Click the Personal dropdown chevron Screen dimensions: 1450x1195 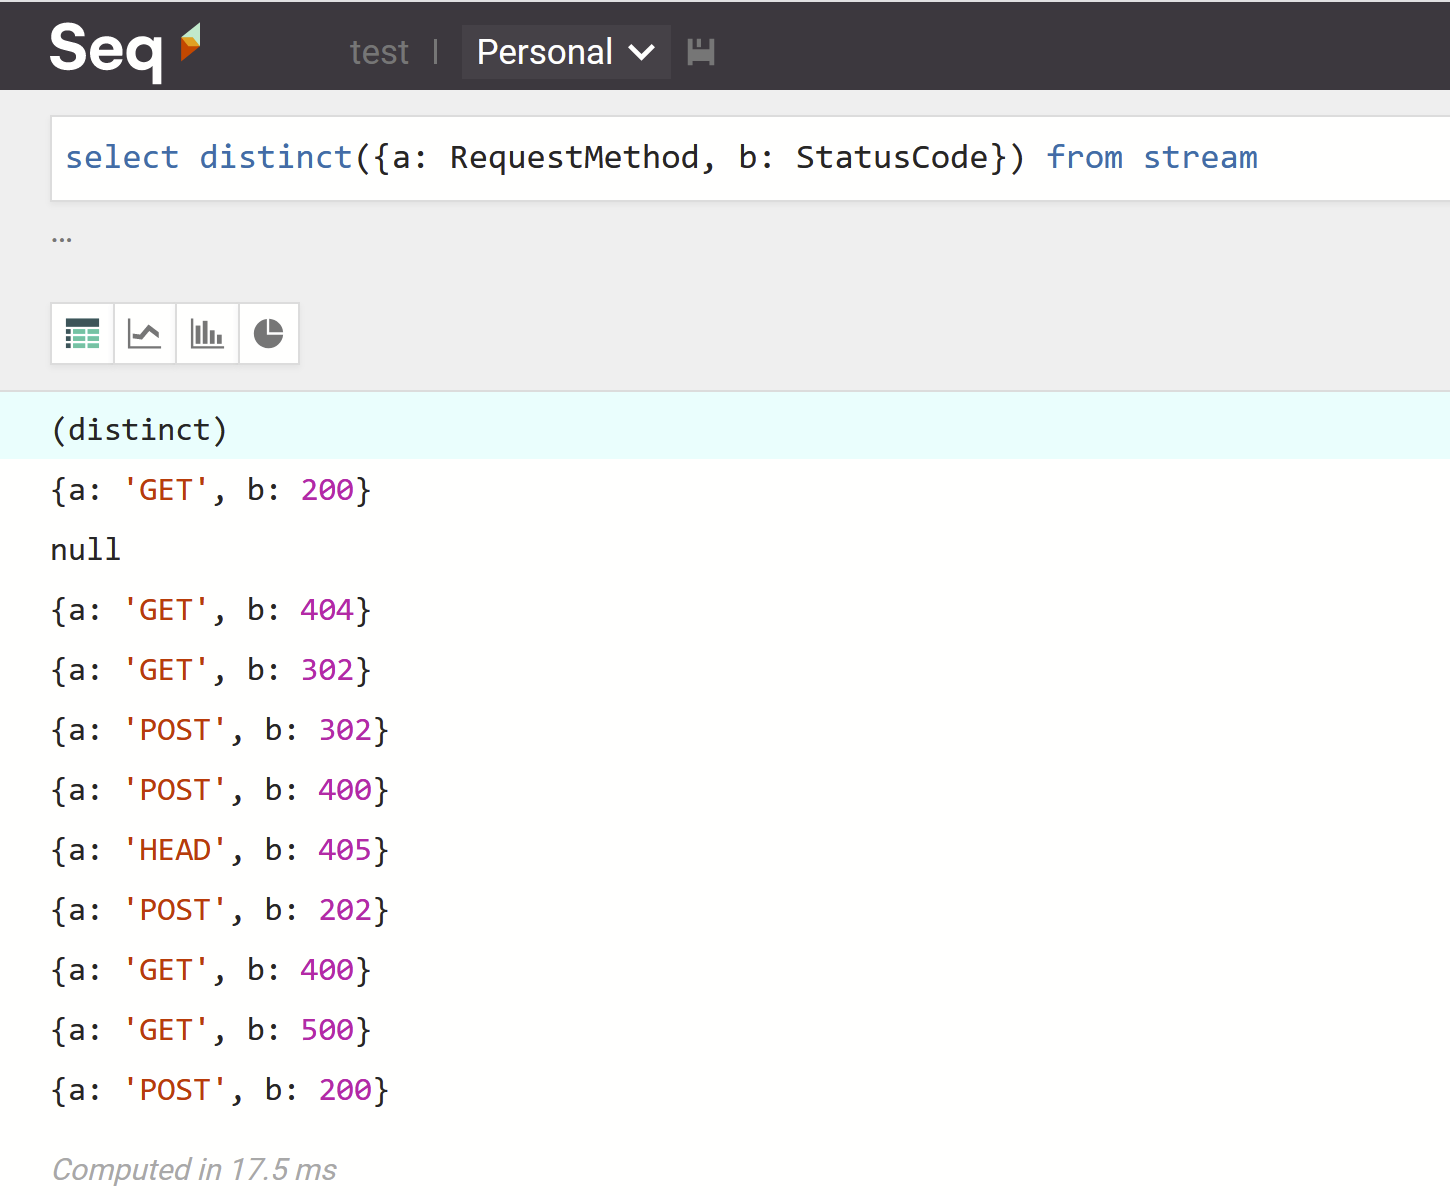tap(641, 53)
